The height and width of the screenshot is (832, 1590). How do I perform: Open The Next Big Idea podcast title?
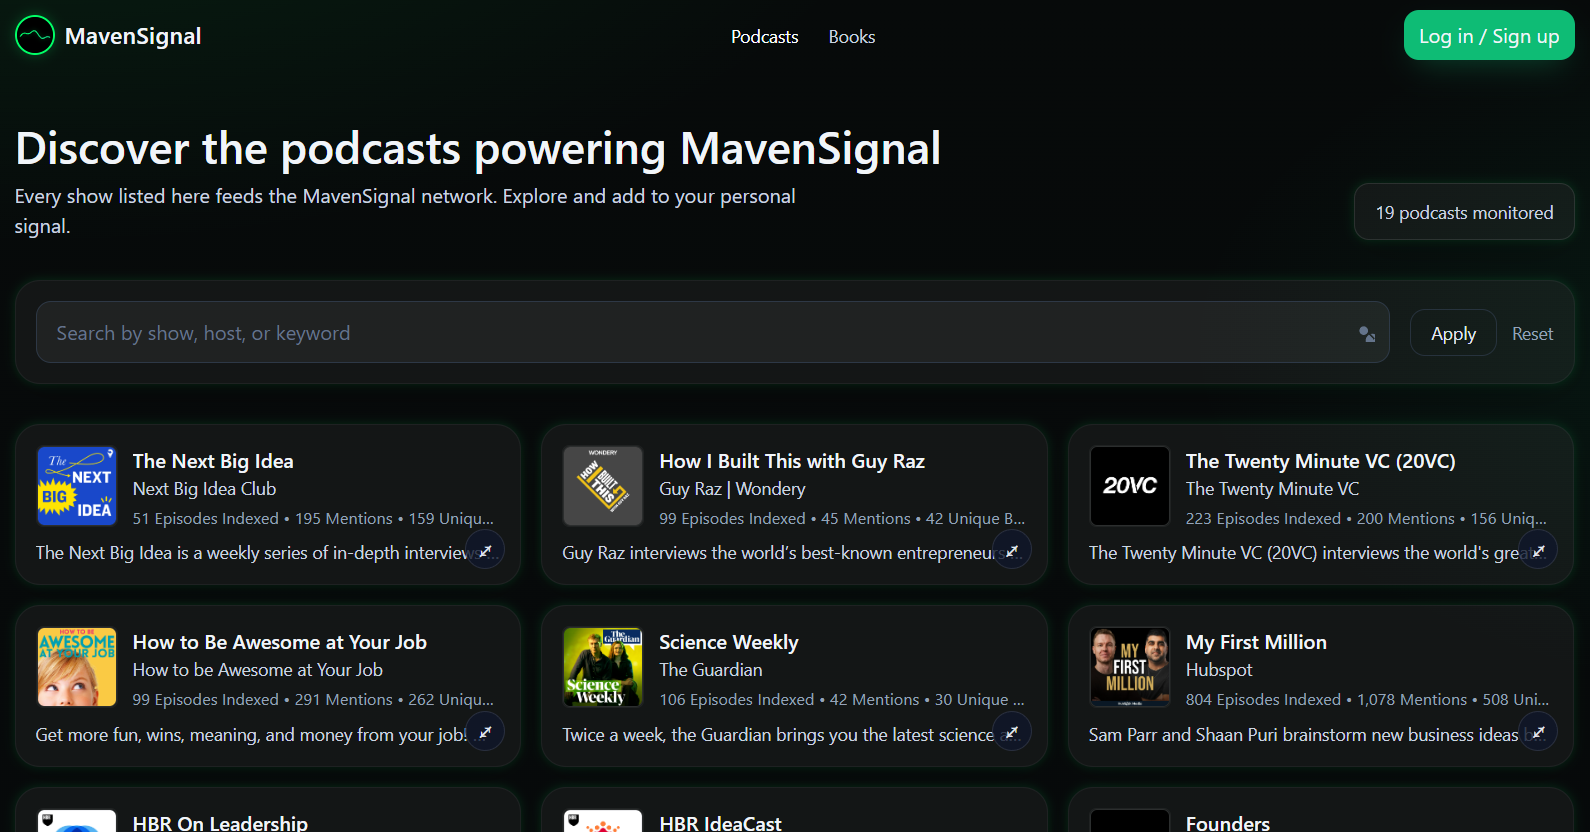pos(213,461)
